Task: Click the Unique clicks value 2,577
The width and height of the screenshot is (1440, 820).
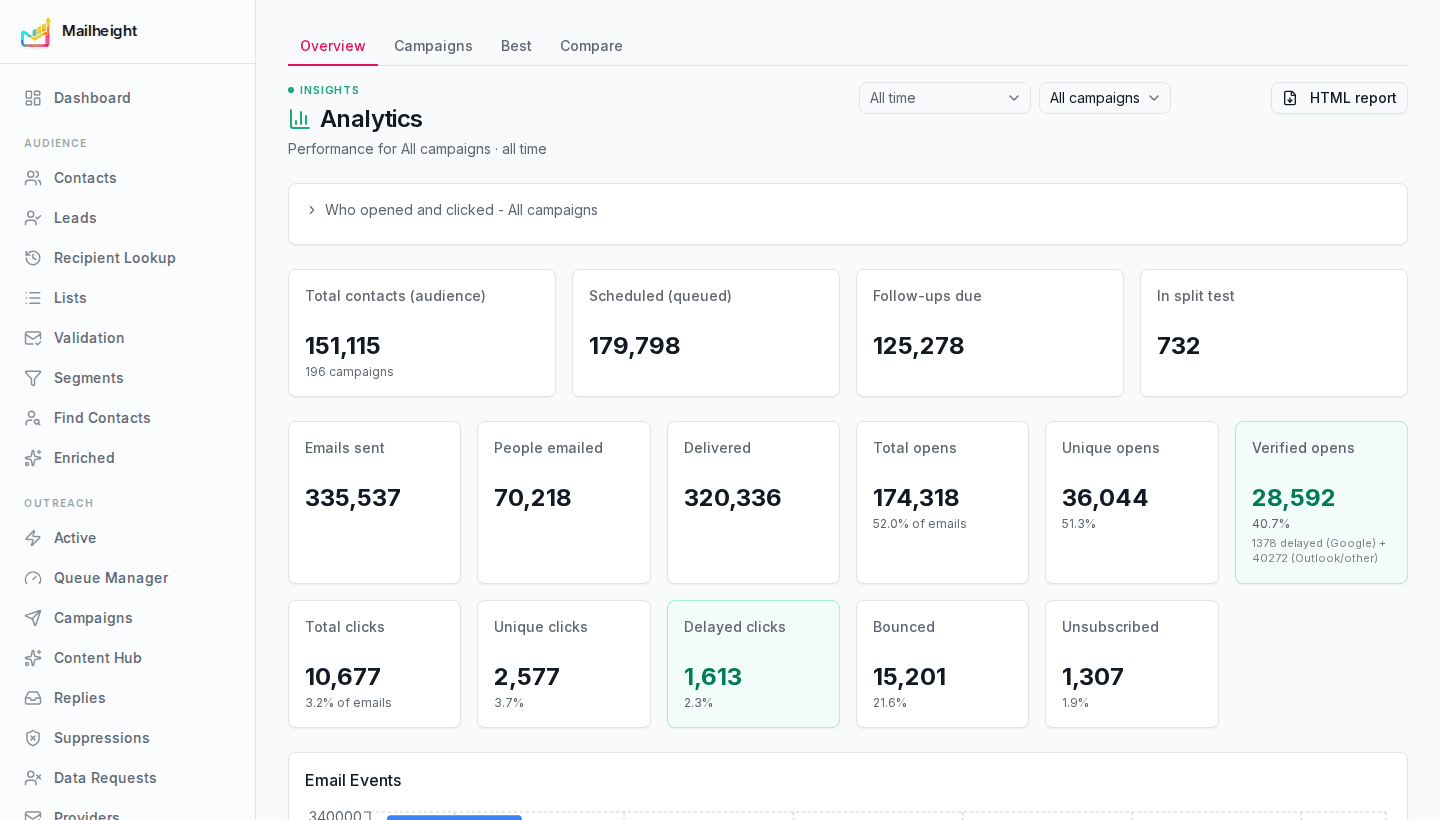Action: [527, 677]
